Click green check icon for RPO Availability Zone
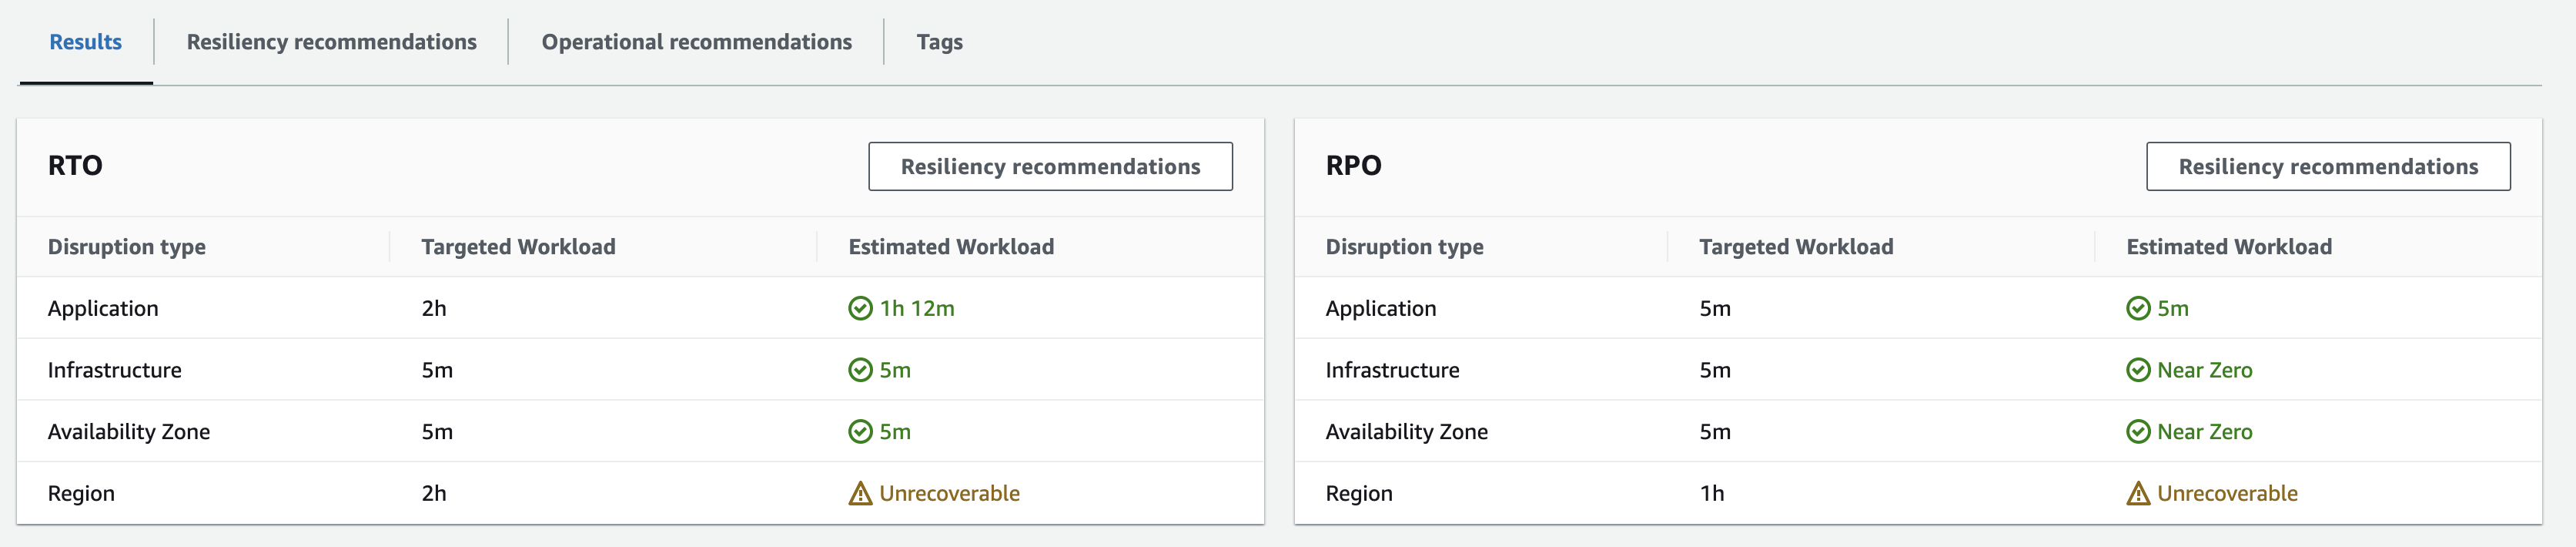The width and height of the screenshot is (2576, 547). point(2138,431)
